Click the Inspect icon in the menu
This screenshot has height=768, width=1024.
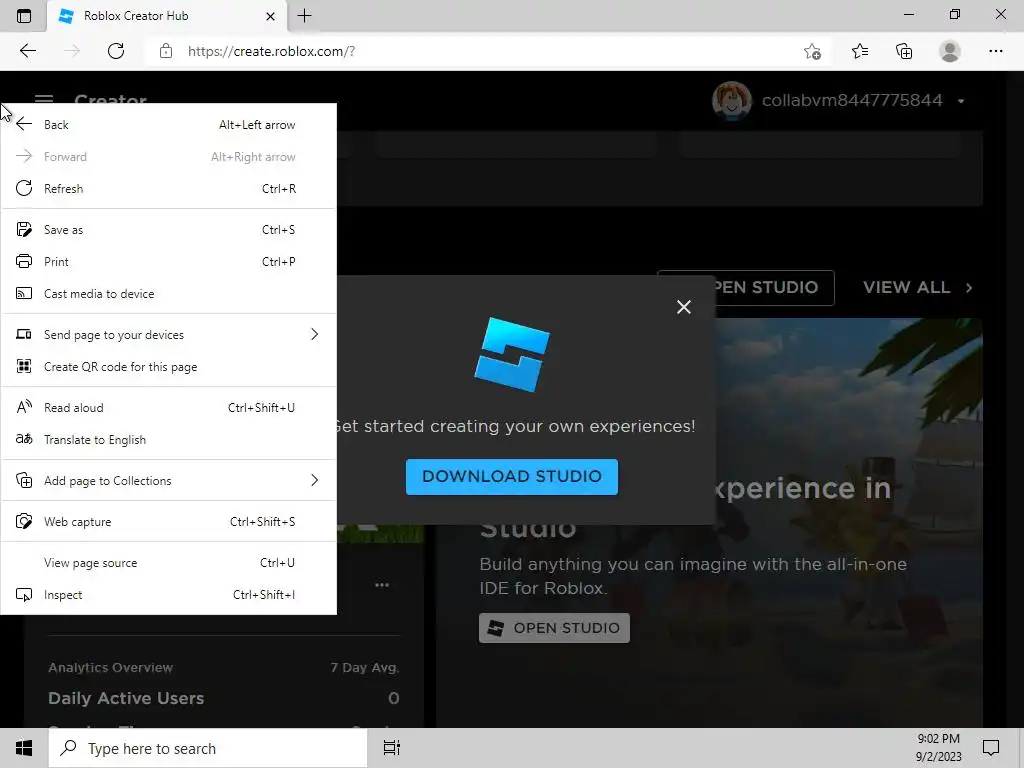pos(24,595)
